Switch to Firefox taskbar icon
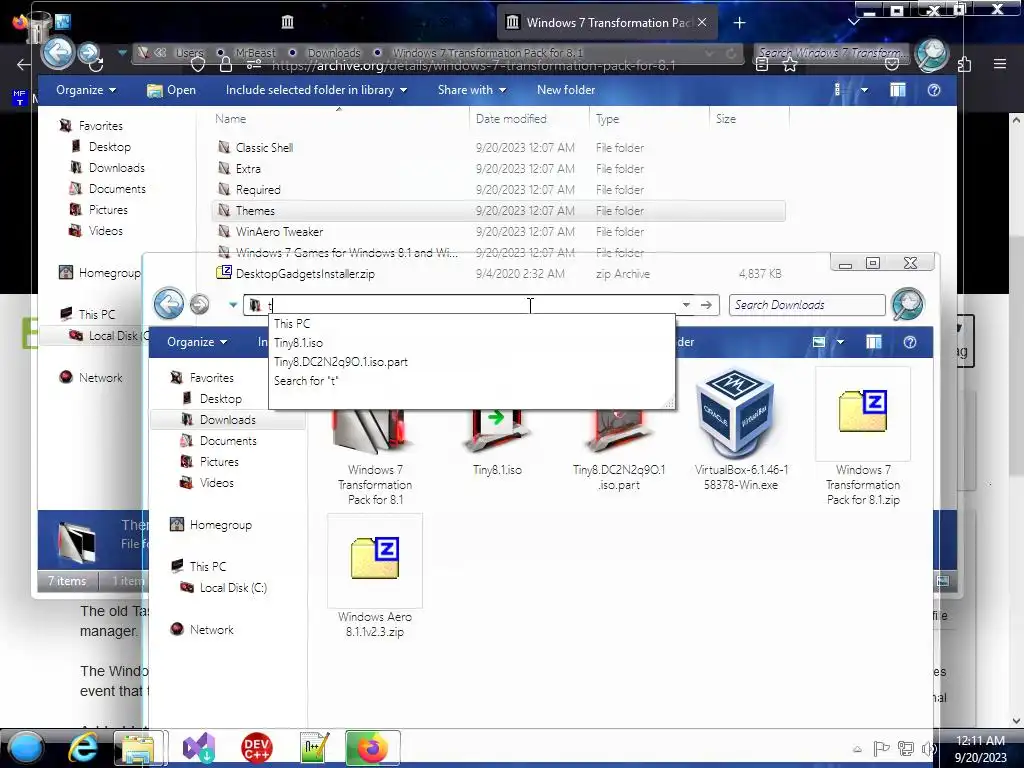1024x768 pixels. pyautogui.click(x=372, y=748)
